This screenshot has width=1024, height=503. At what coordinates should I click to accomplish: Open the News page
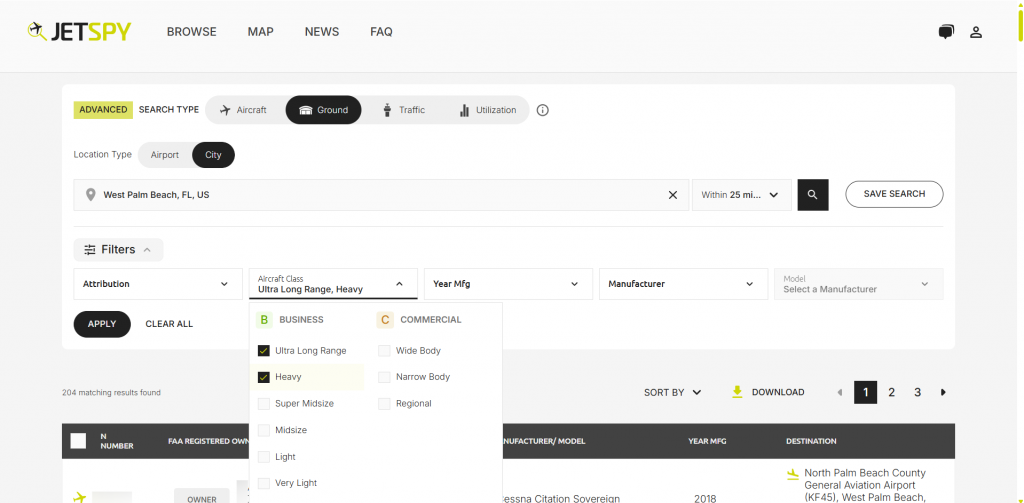(x=322, y=31)
